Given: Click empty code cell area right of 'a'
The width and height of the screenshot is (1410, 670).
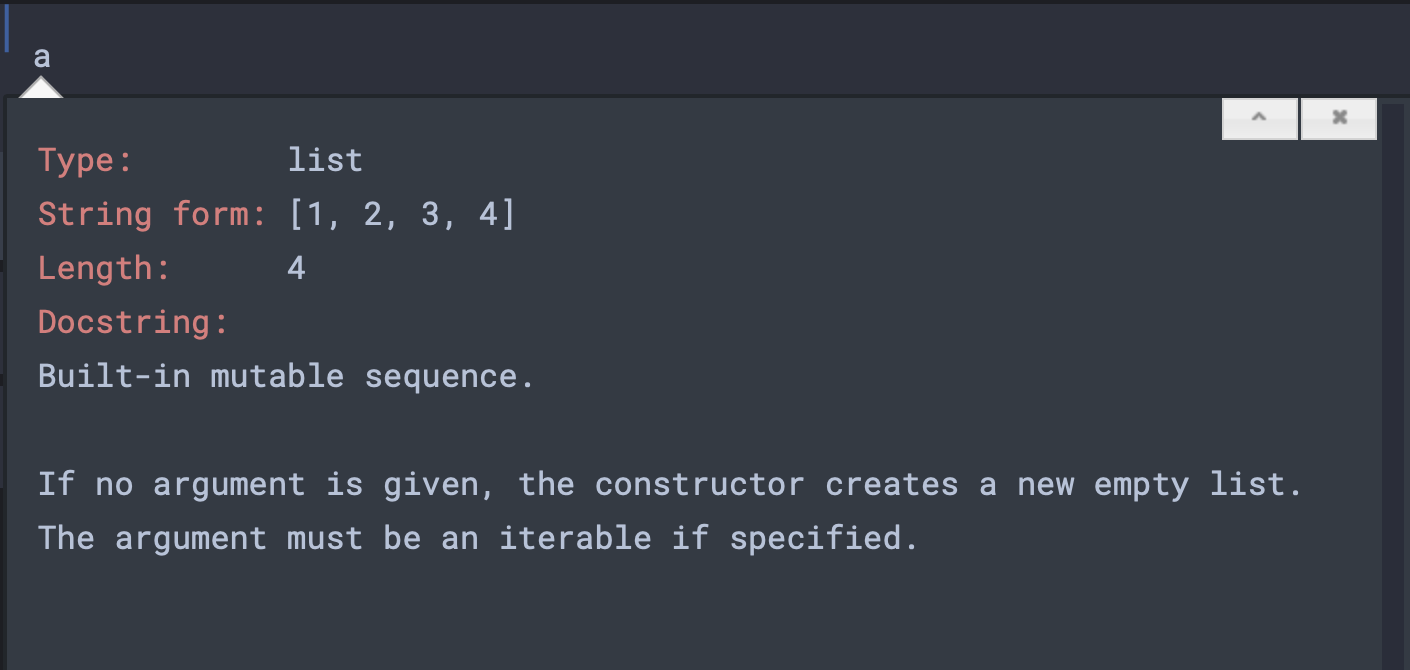Looking at the screenshot, I should [x=700, y=57].
